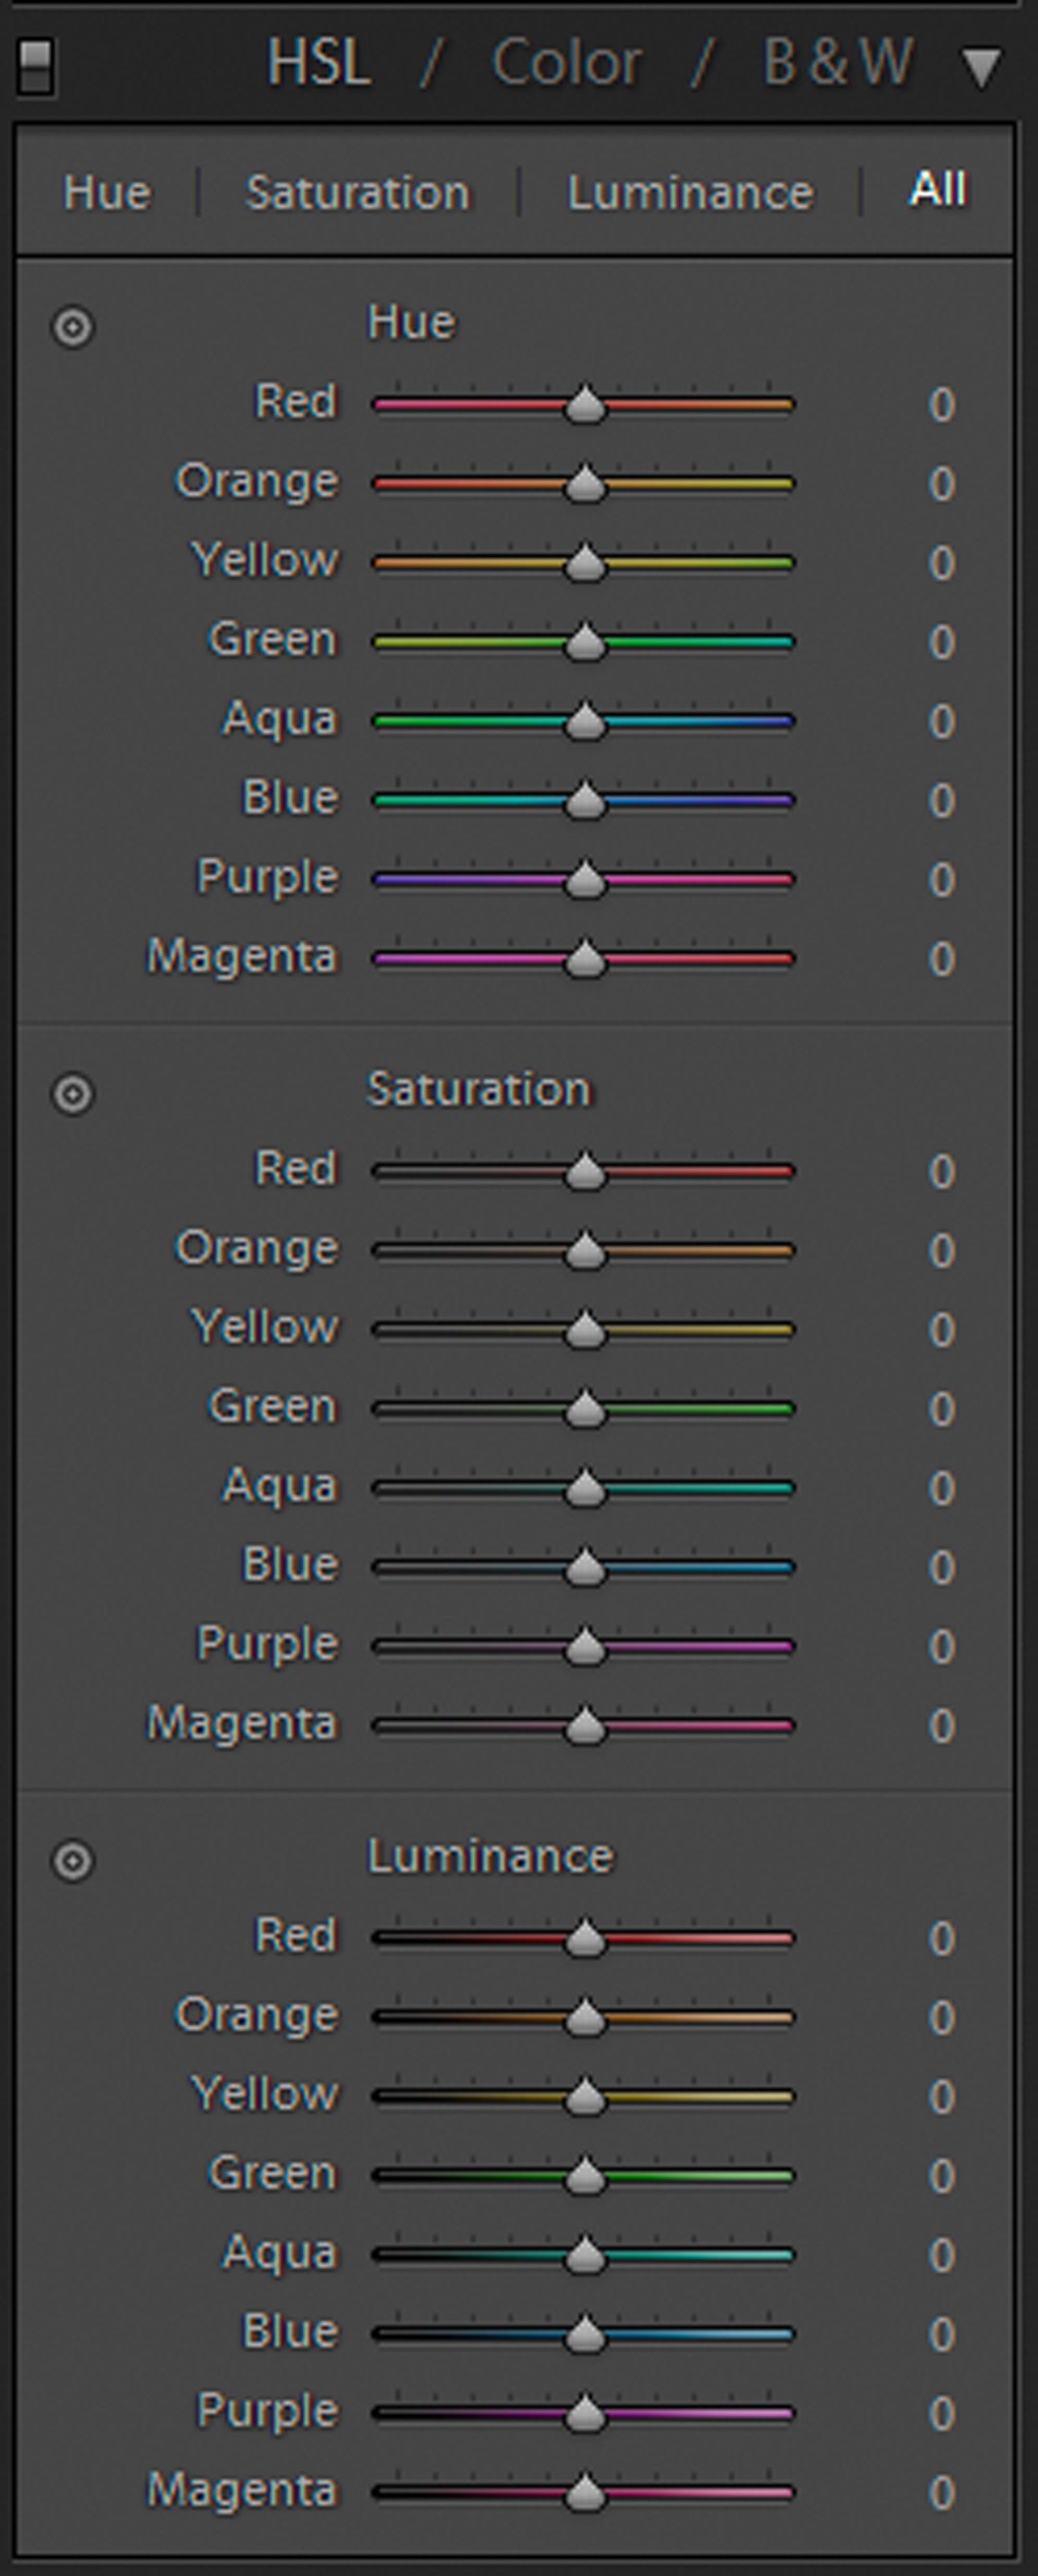Click the Saturation section heading label
The width and height of the screenshot is (1038, 2576).
(479, 1089)
